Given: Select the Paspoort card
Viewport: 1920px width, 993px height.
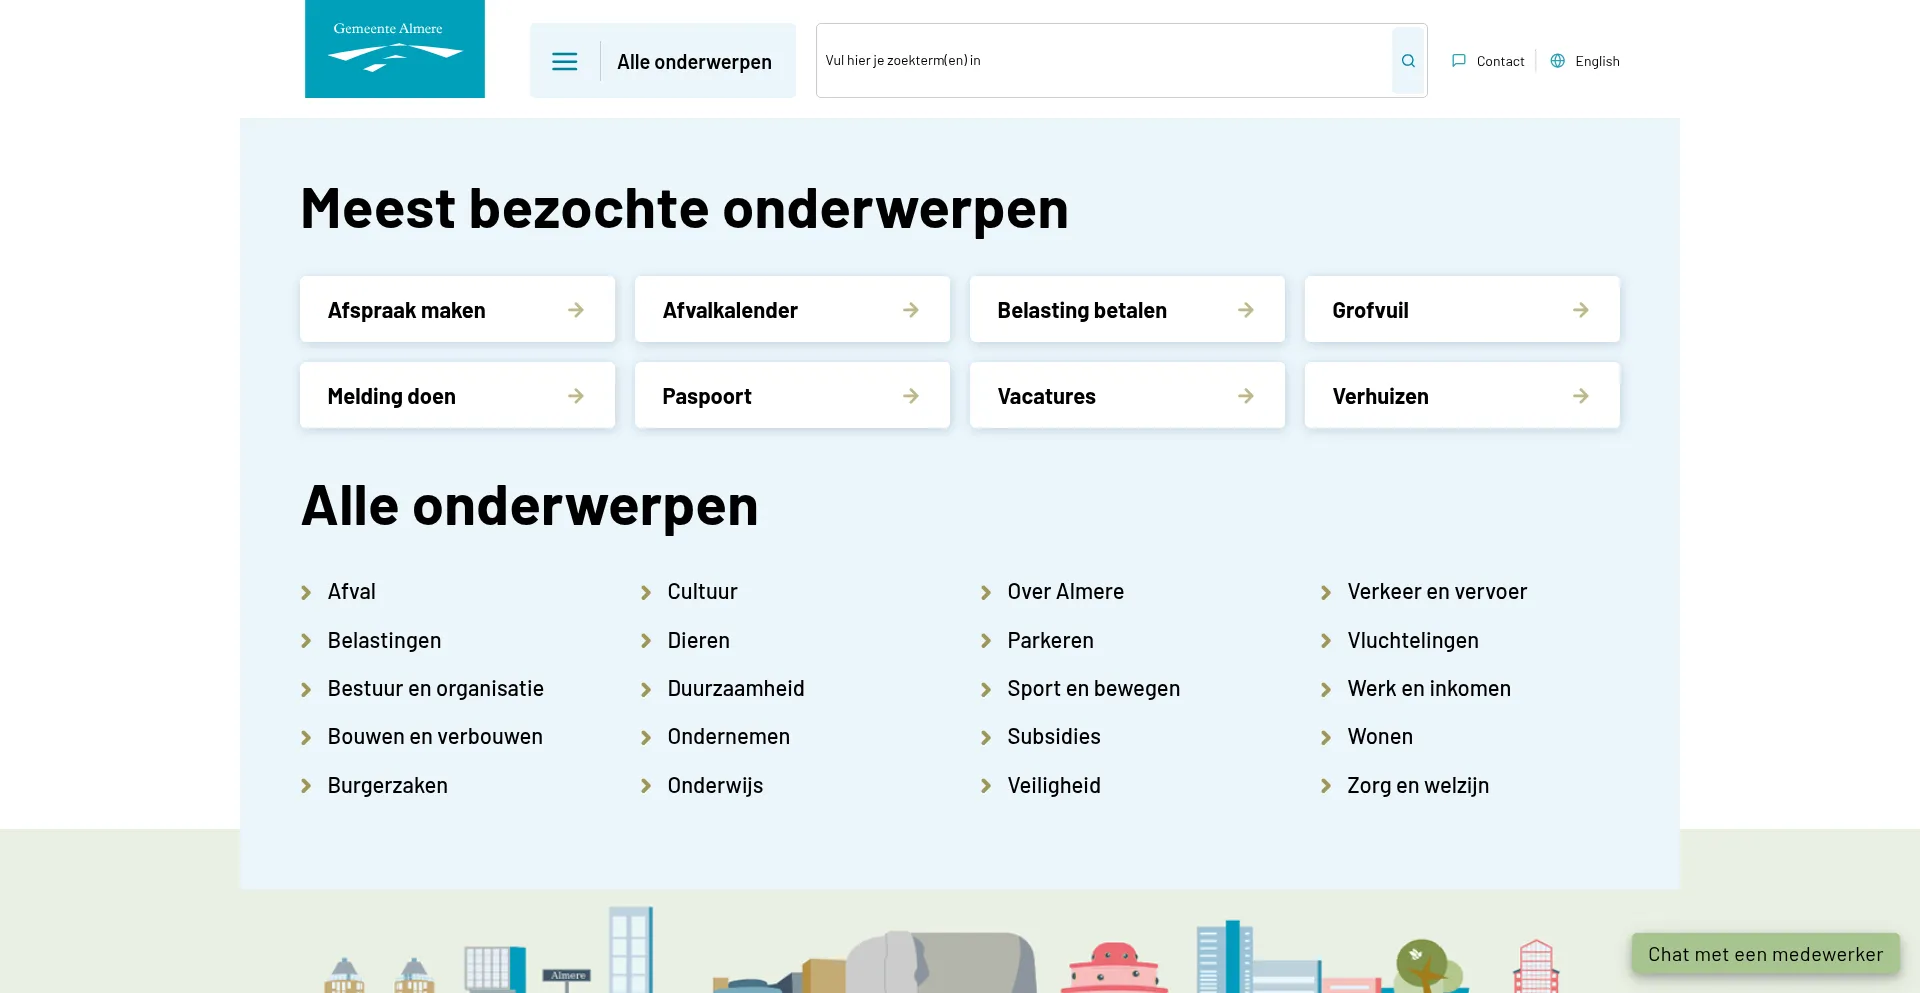Looking at the screenshot, I should pos(791,396).
